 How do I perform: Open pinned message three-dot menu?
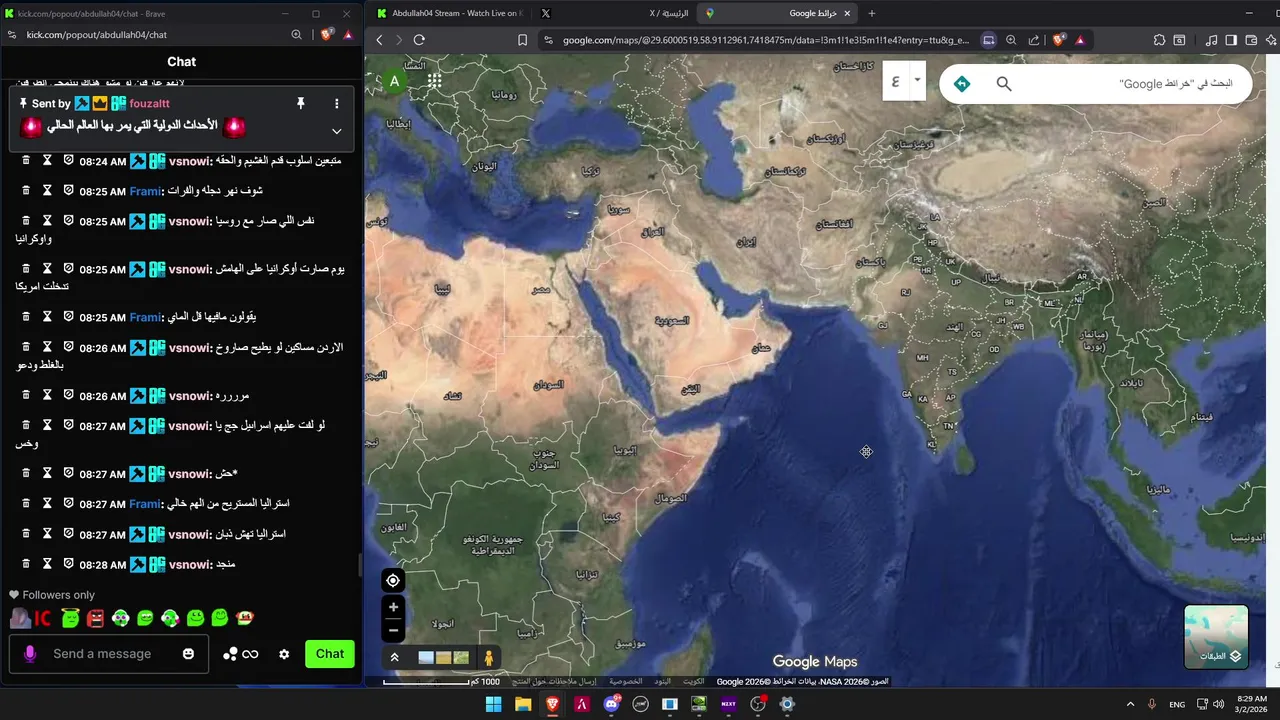point(336,103)
